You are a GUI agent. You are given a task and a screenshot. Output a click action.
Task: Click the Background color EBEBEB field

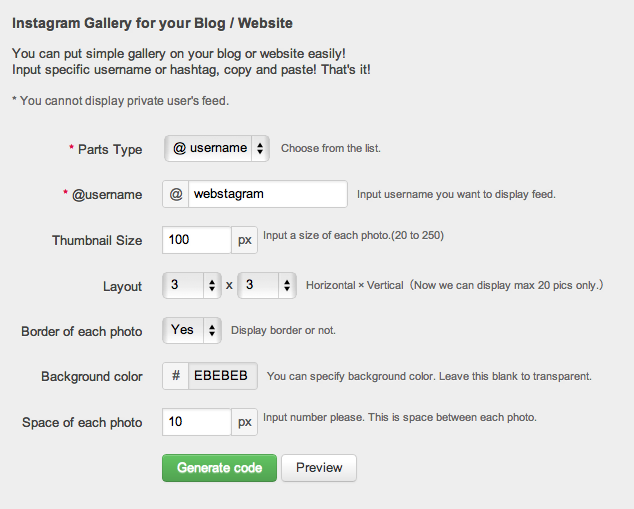pos(223,376)
